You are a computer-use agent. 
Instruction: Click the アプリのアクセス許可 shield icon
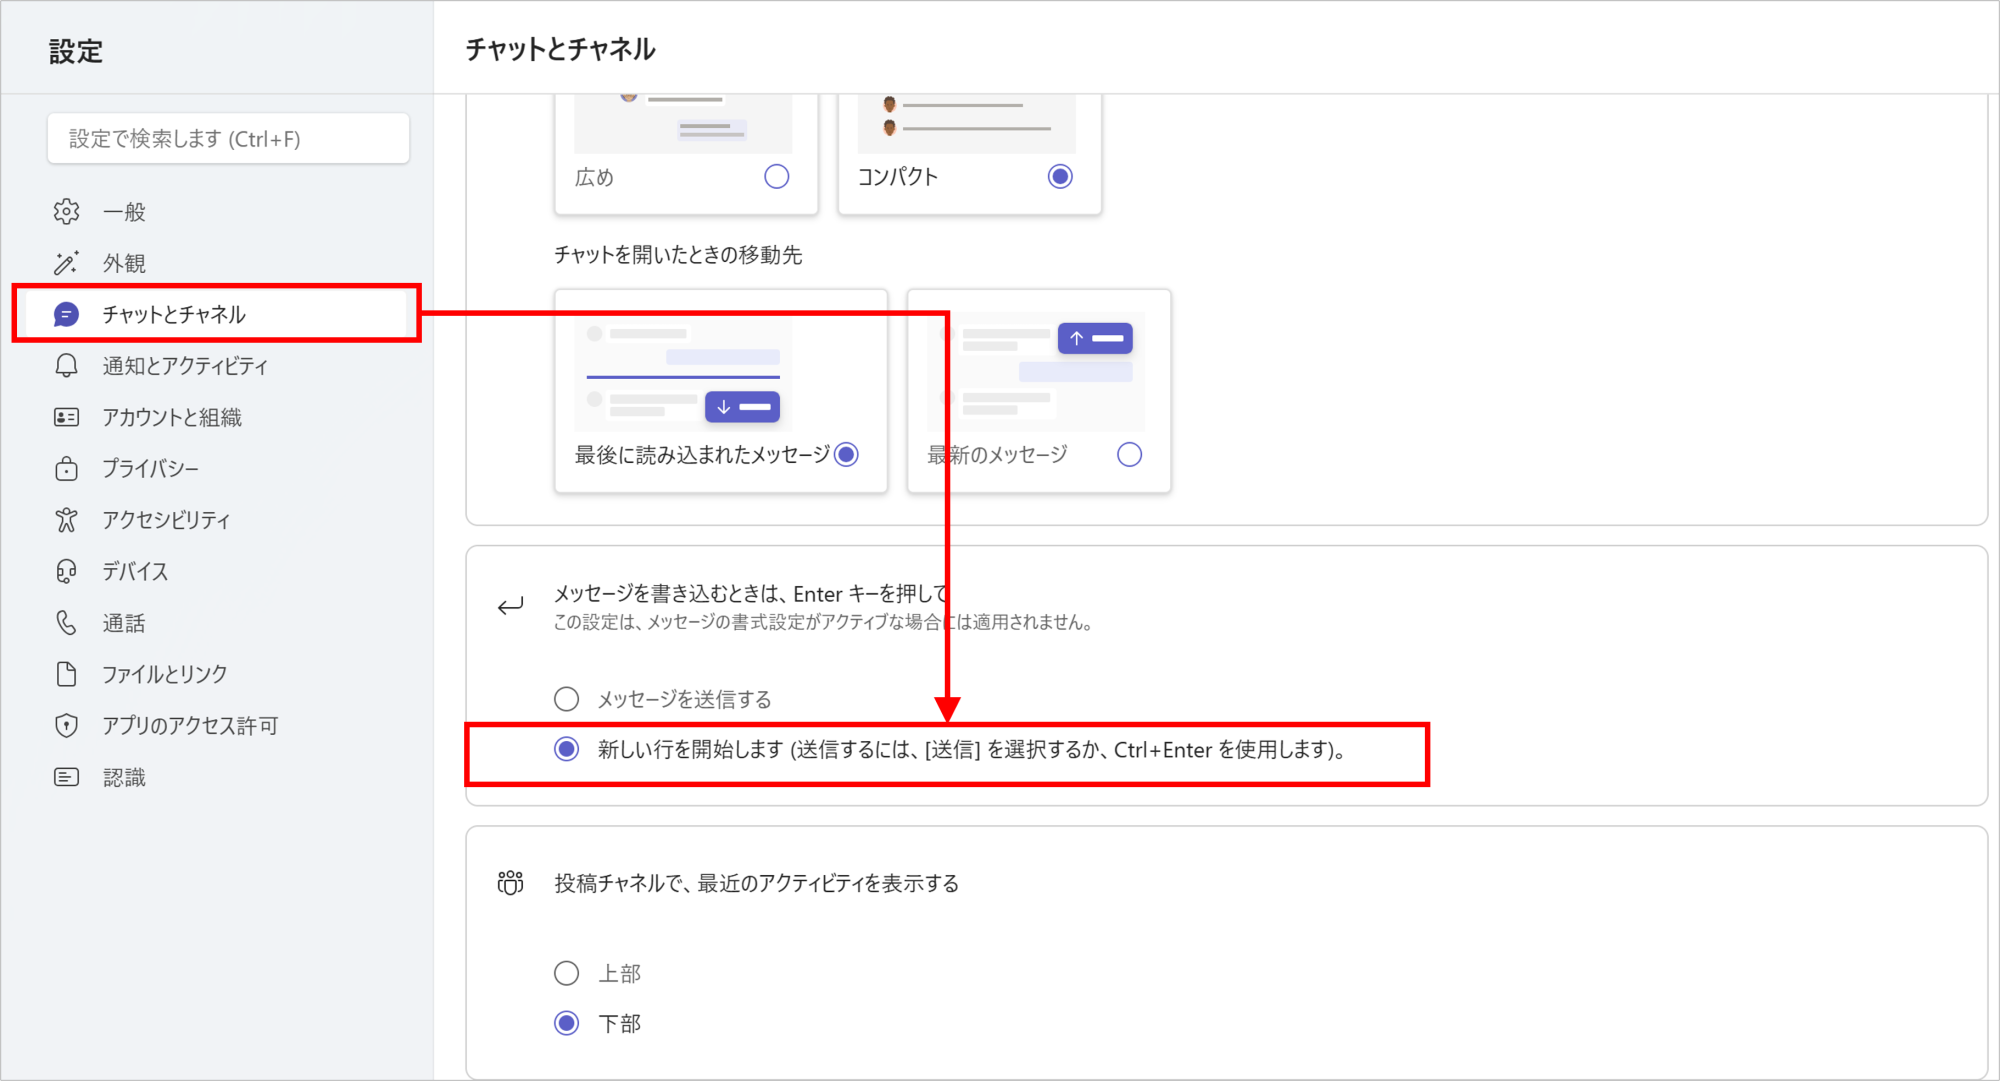coord(66,726)
